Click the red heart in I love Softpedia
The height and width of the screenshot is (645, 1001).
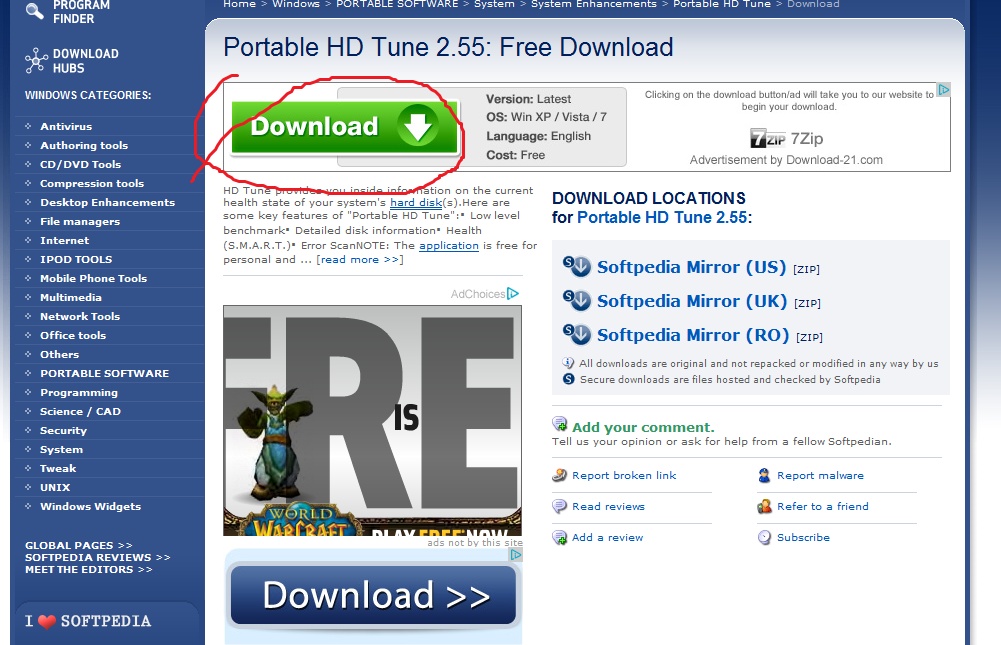coord(47,621)
